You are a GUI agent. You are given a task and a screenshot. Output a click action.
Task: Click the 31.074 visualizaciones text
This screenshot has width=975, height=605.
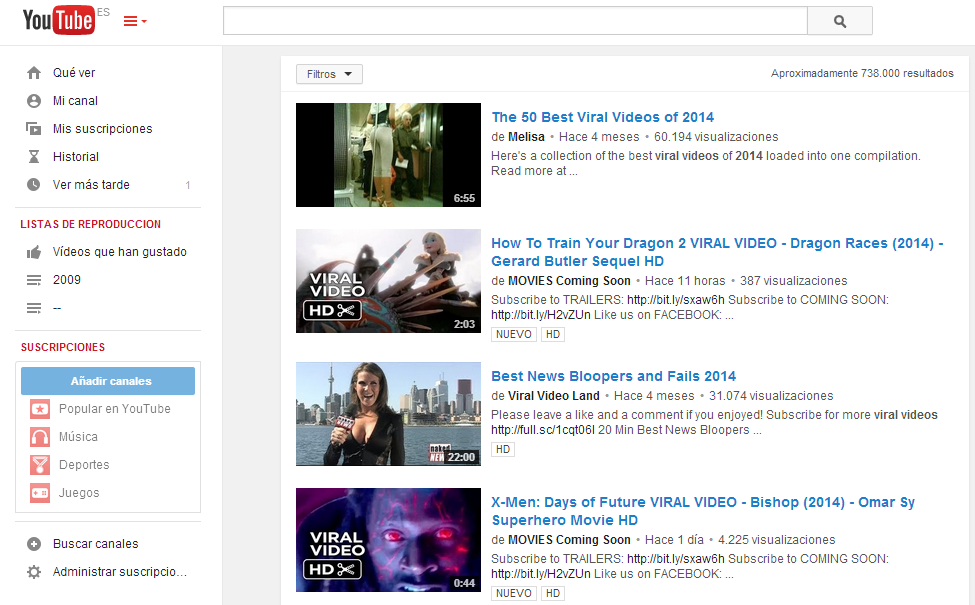771,396
